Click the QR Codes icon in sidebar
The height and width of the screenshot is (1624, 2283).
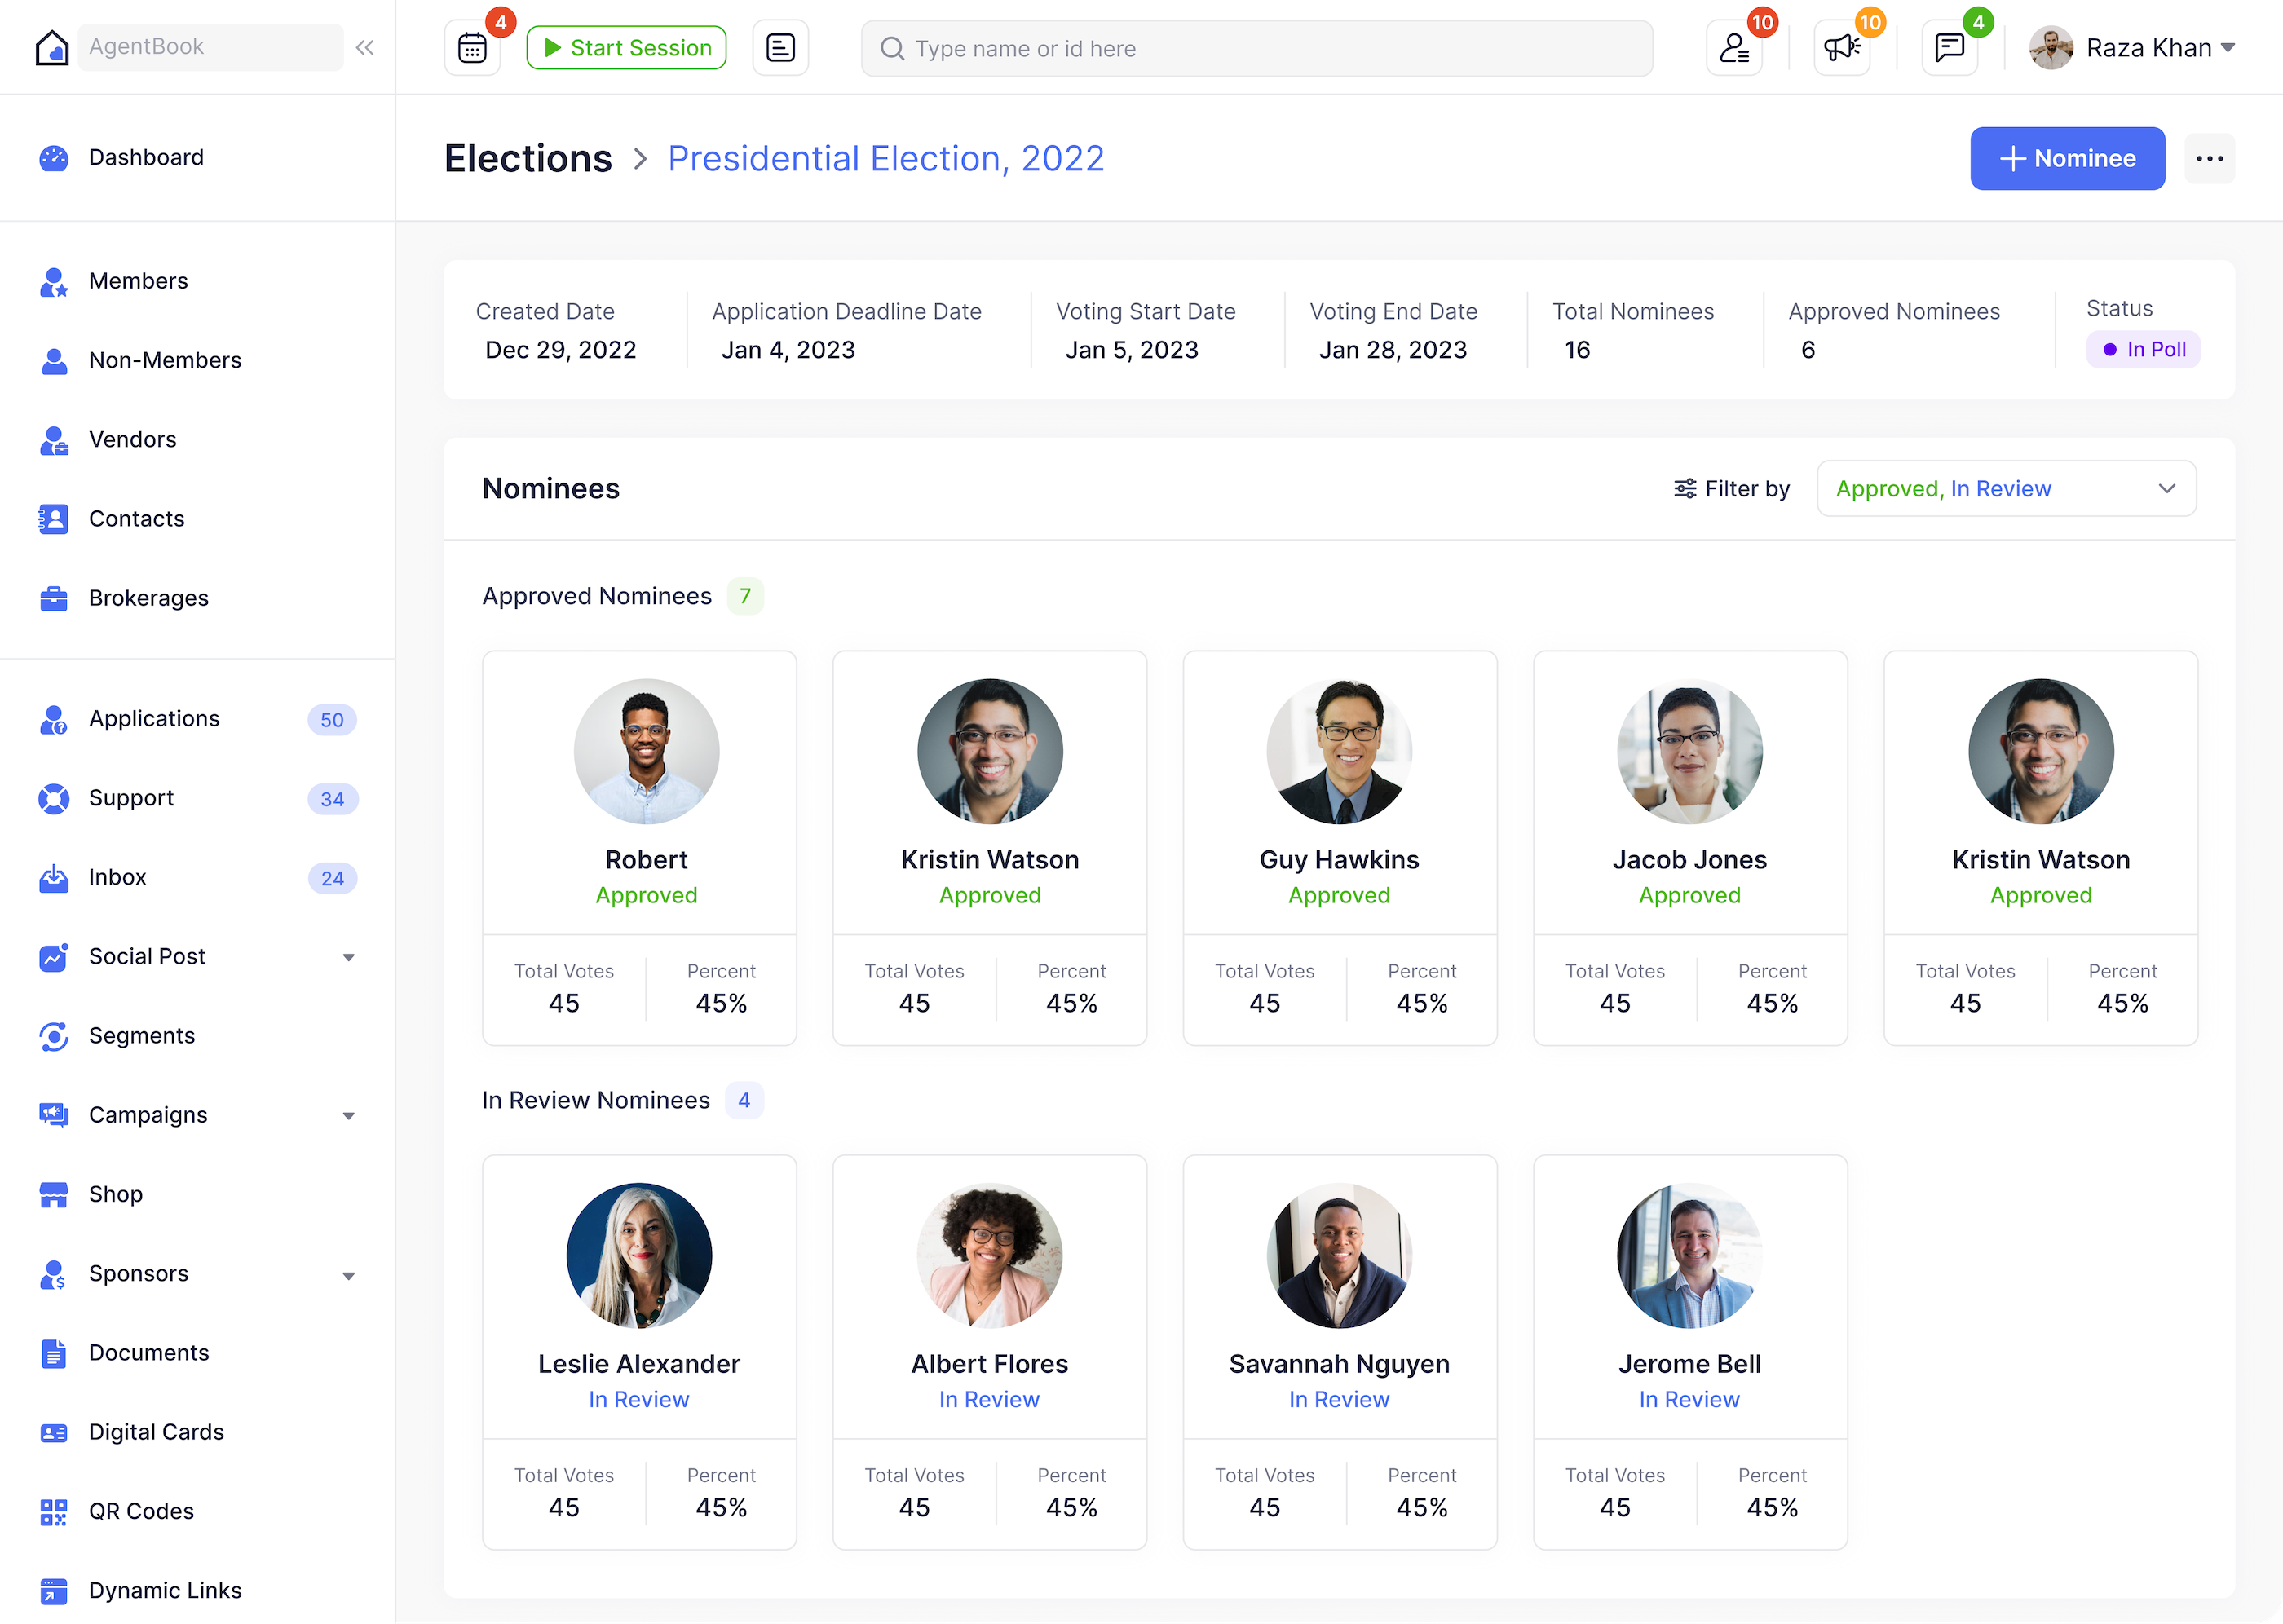(54, 1511)
